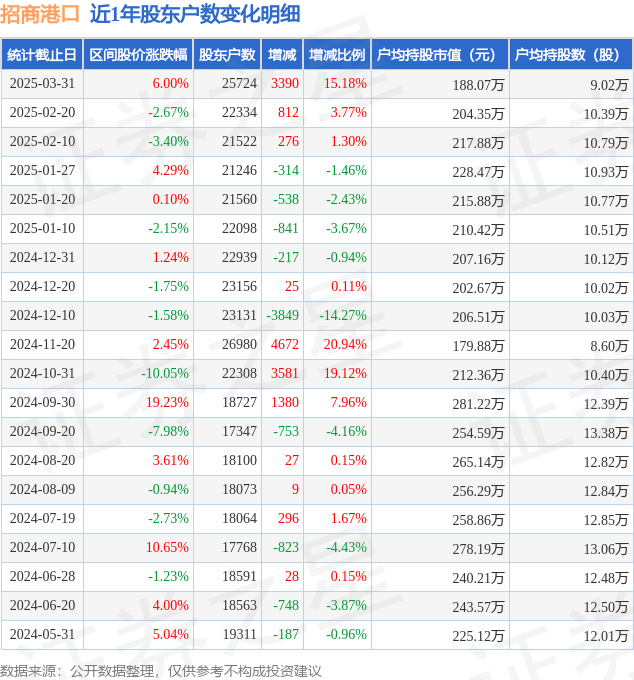This screenshot has width=634, height=680.
Task: Click the 19.23% price change cell
Action: (167, 402)
